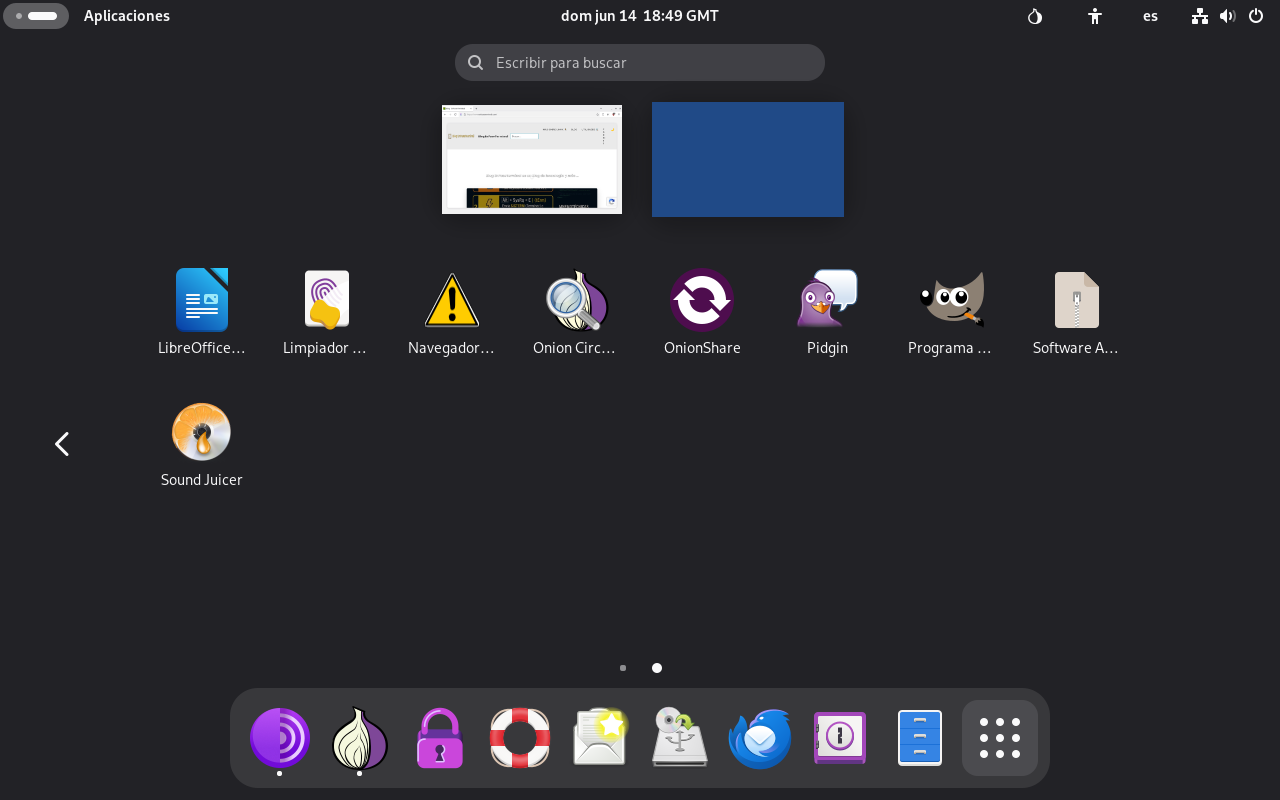The height and width of the screenshot is (800, 1280).
Task: Click the white onion icon in the dock
Action: point(360,738)
